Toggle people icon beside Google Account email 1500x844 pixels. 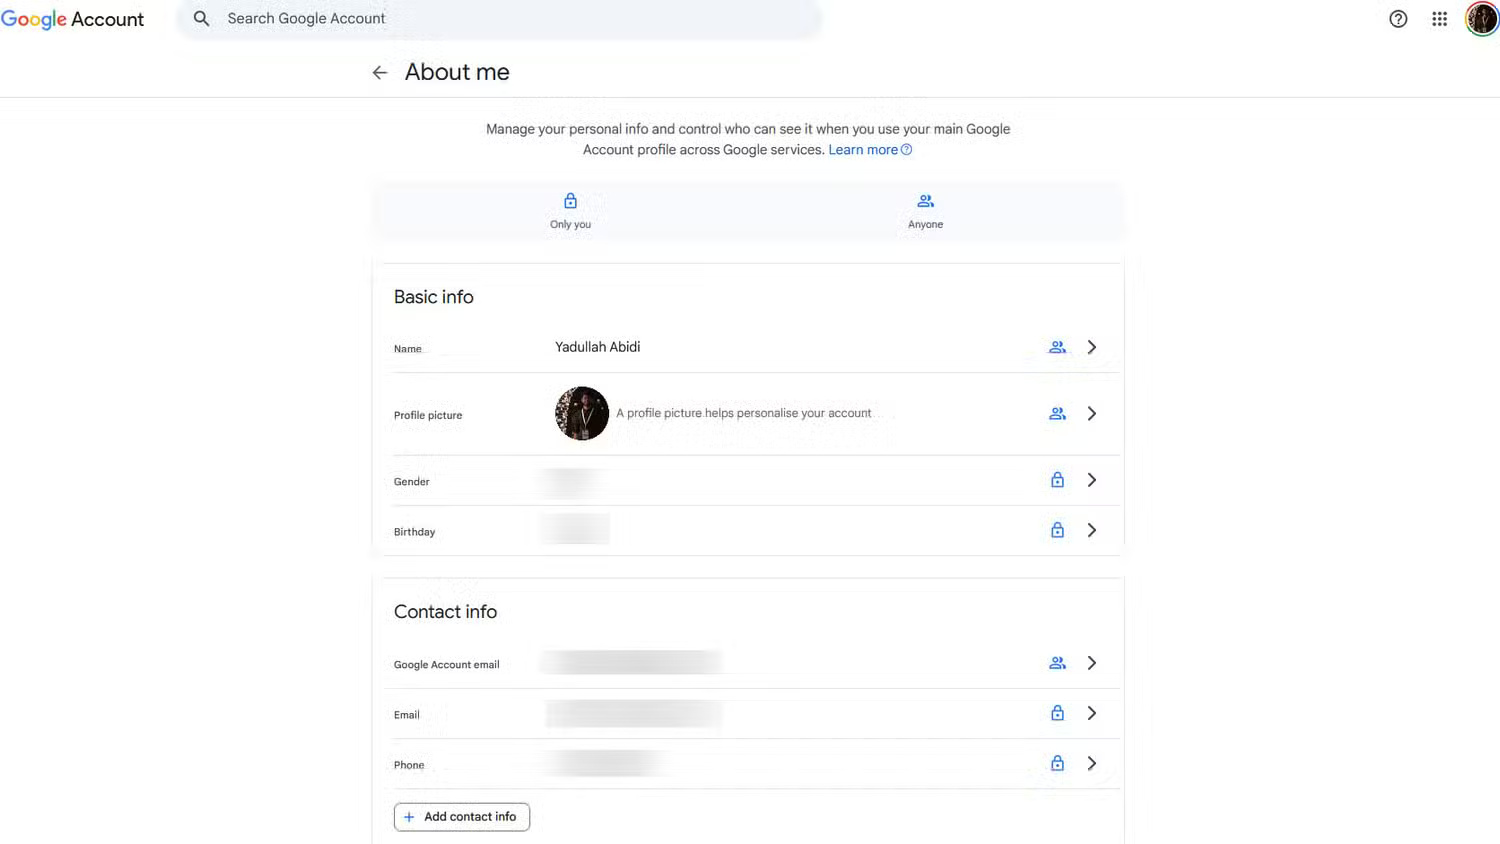(x=1057, y=662)
